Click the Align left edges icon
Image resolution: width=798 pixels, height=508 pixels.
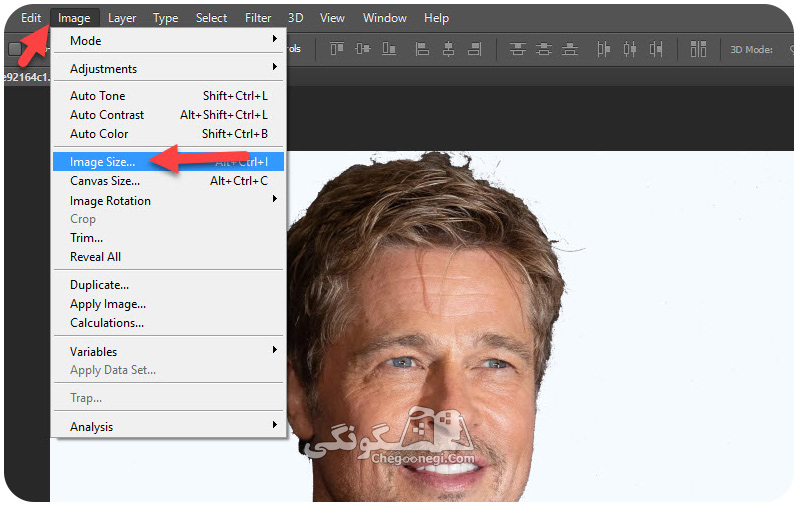(422, 49)
